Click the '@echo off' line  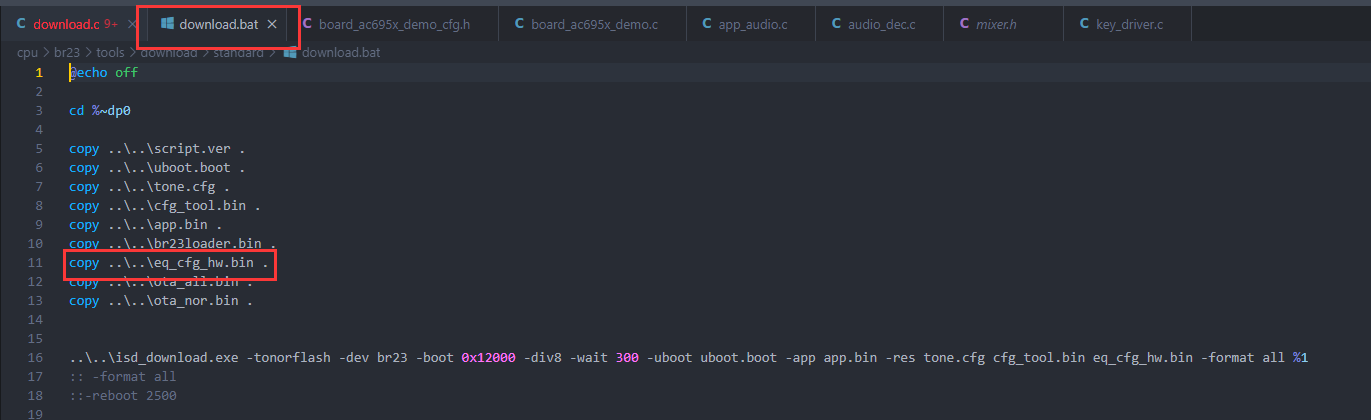(x=103, y=73)
